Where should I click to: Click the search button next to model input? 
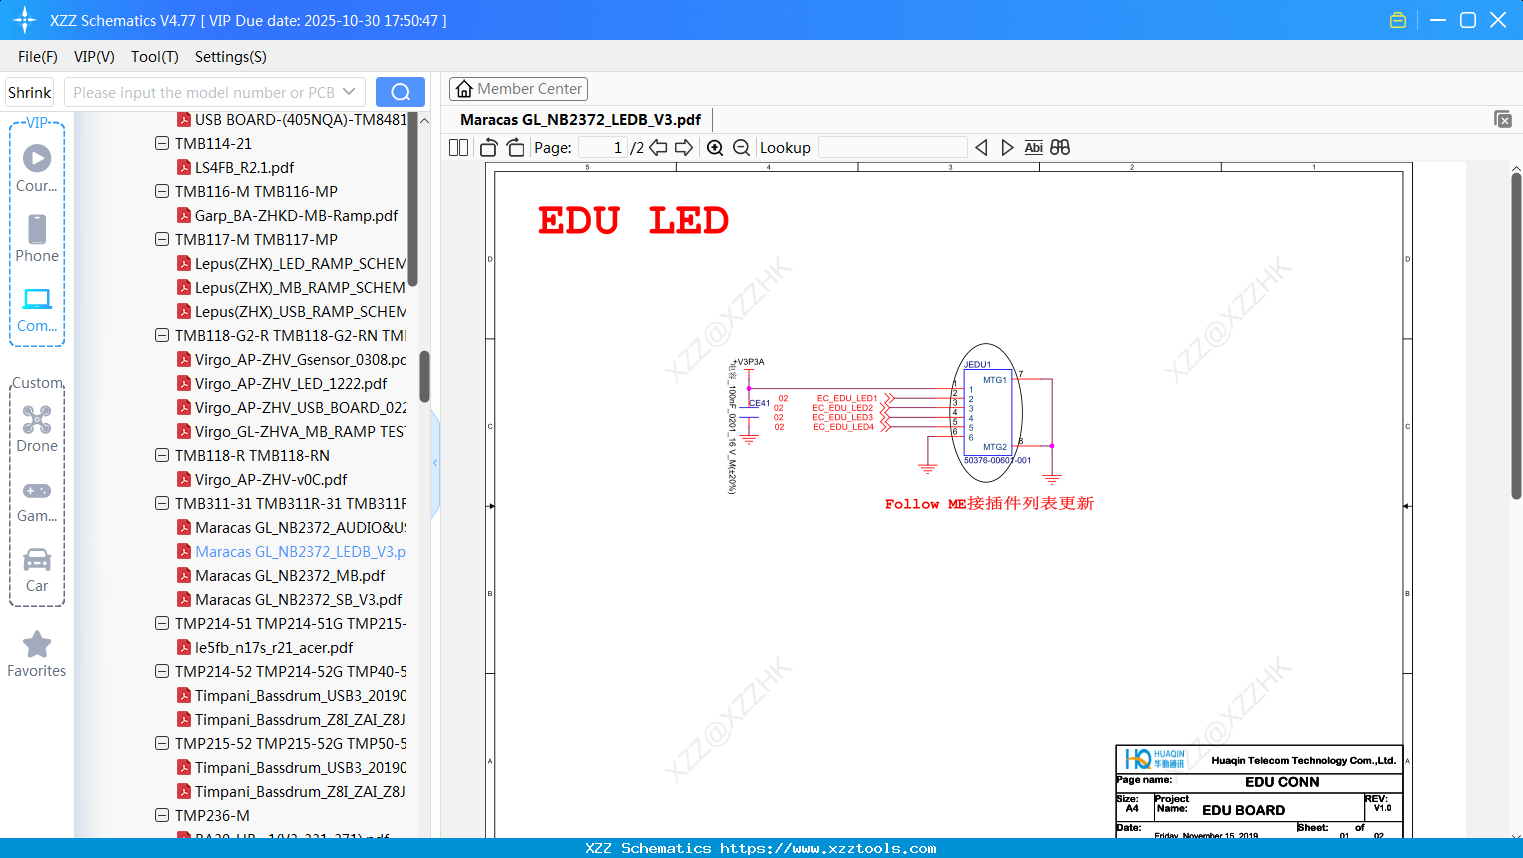400,92
